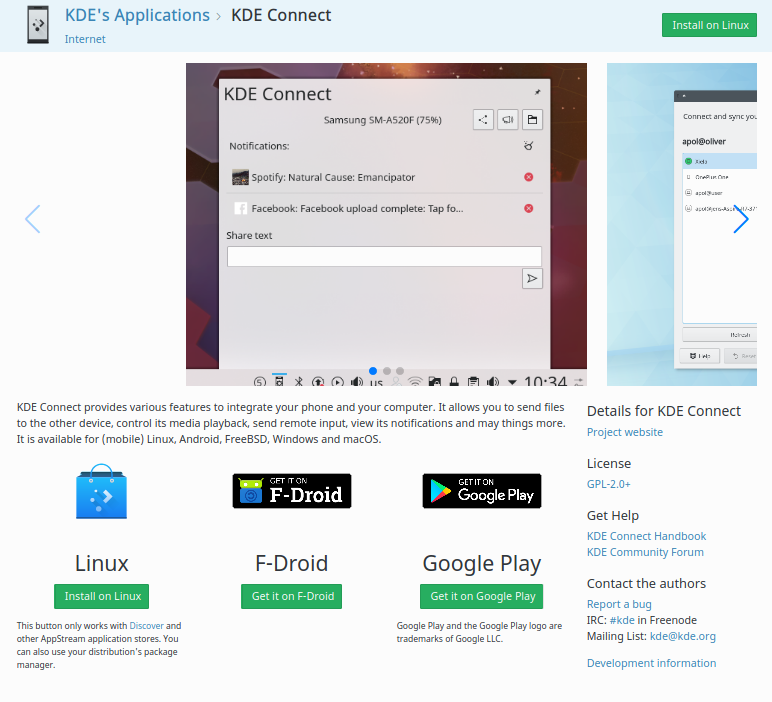Click the media play tray icon in screenshot
This screenshot has width=772, height=702.
point(338,382)
